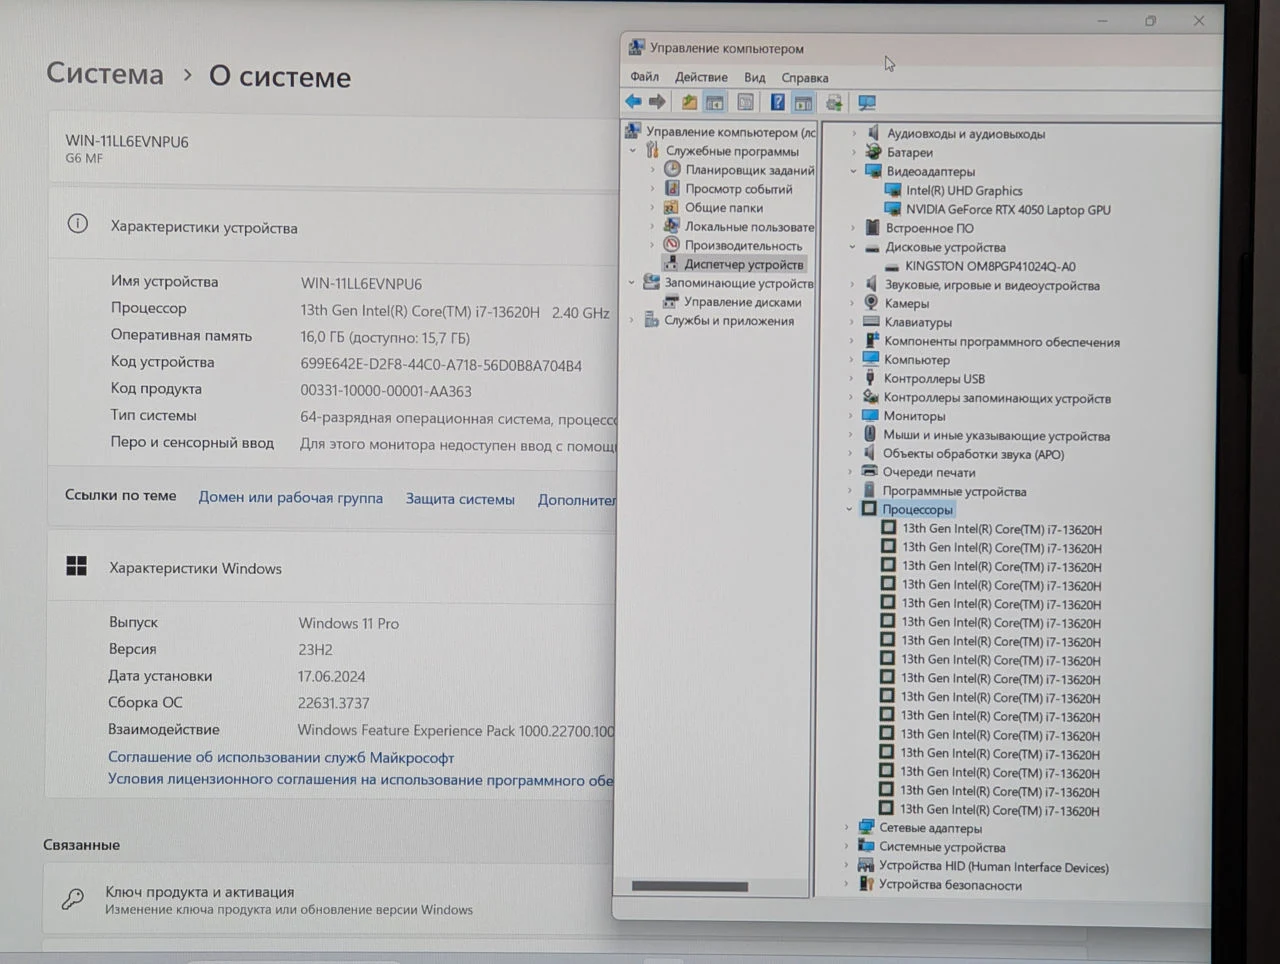Image resolution: width=1280 pixels, height=964 pixels.
Task: Expand the Сетевые адаптеры category
Action: [847, 828]
